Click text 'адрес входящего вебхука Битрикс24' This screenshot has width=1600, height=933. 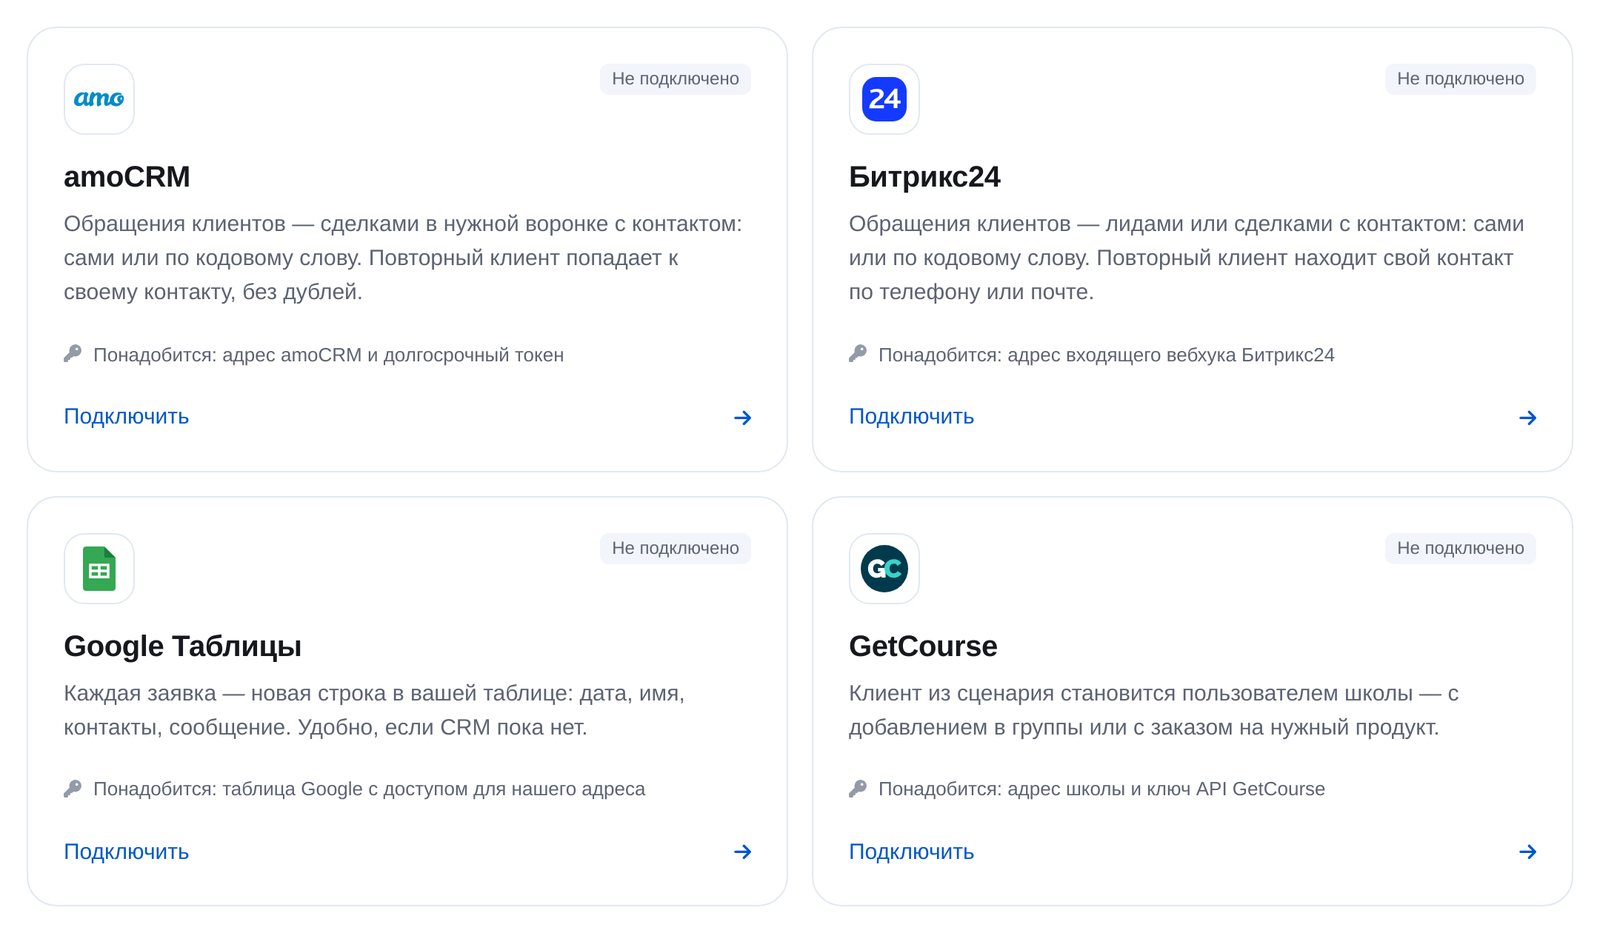tap(1171, 355)
